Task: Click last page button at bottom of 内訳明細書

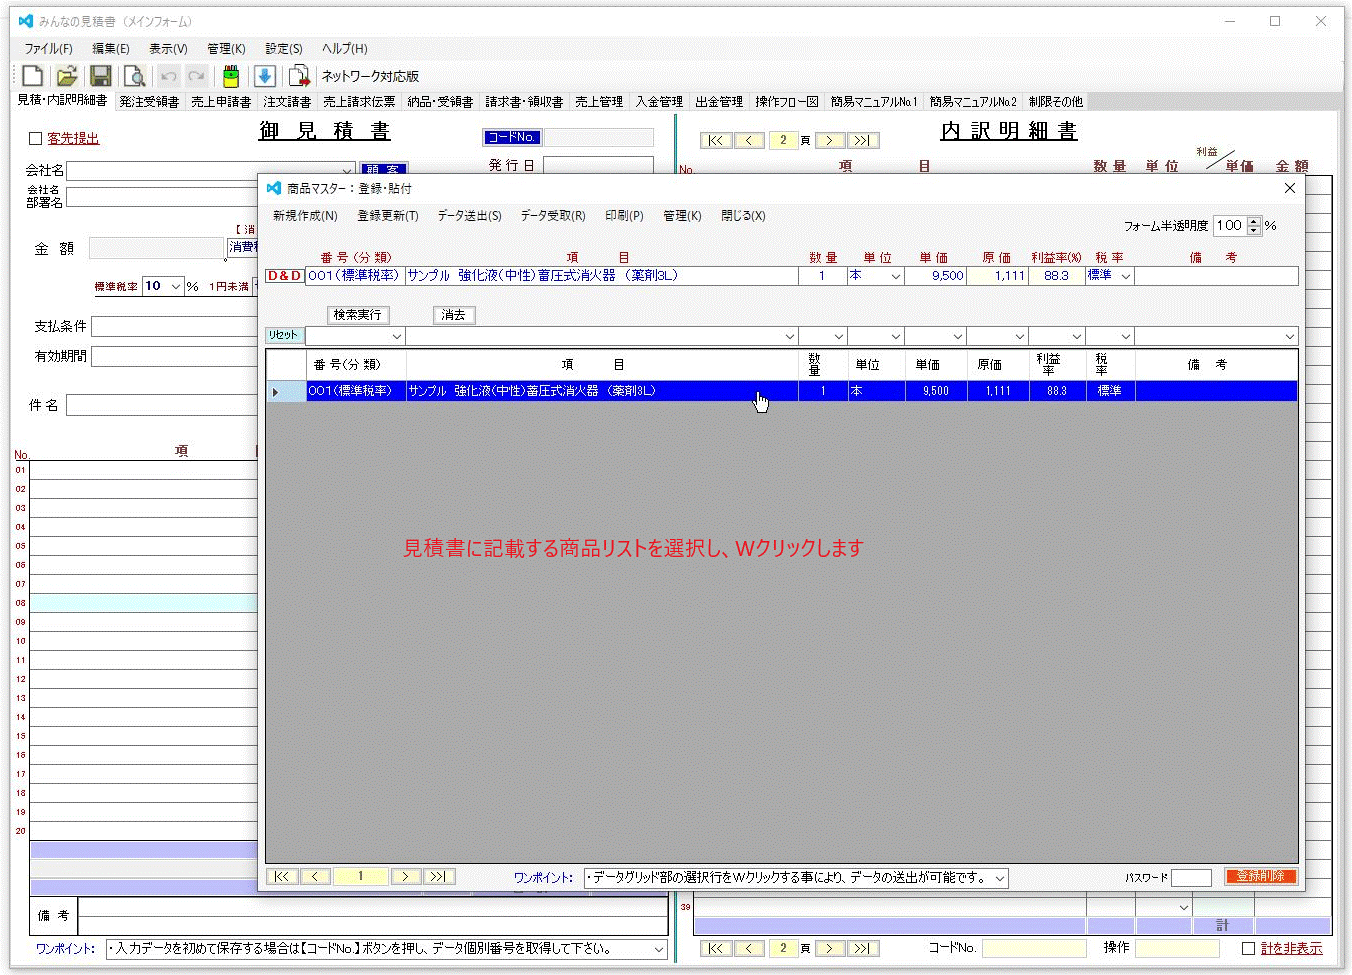Action: (x=862, y=948)
